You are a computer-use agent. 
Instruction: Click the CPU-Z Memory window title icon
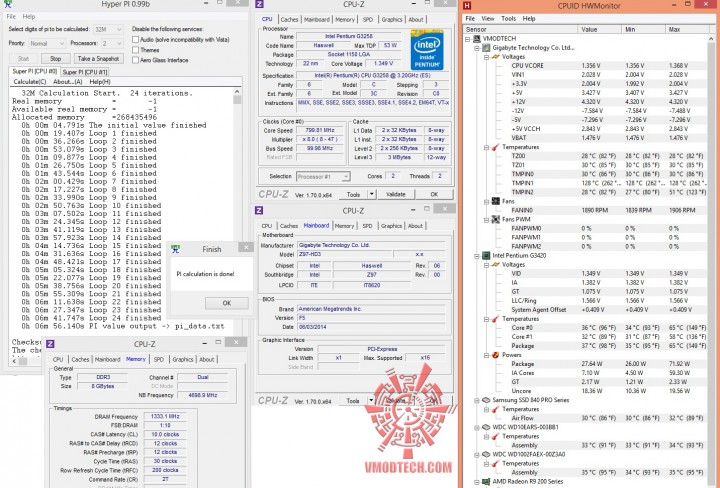[51, 344]
